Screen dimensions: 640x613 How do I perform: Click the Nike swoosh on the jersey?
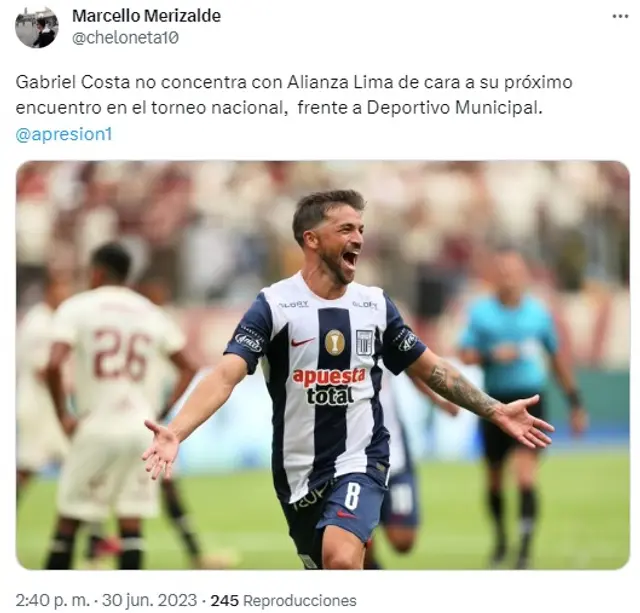pyautogui.click(x=302, y=342)
